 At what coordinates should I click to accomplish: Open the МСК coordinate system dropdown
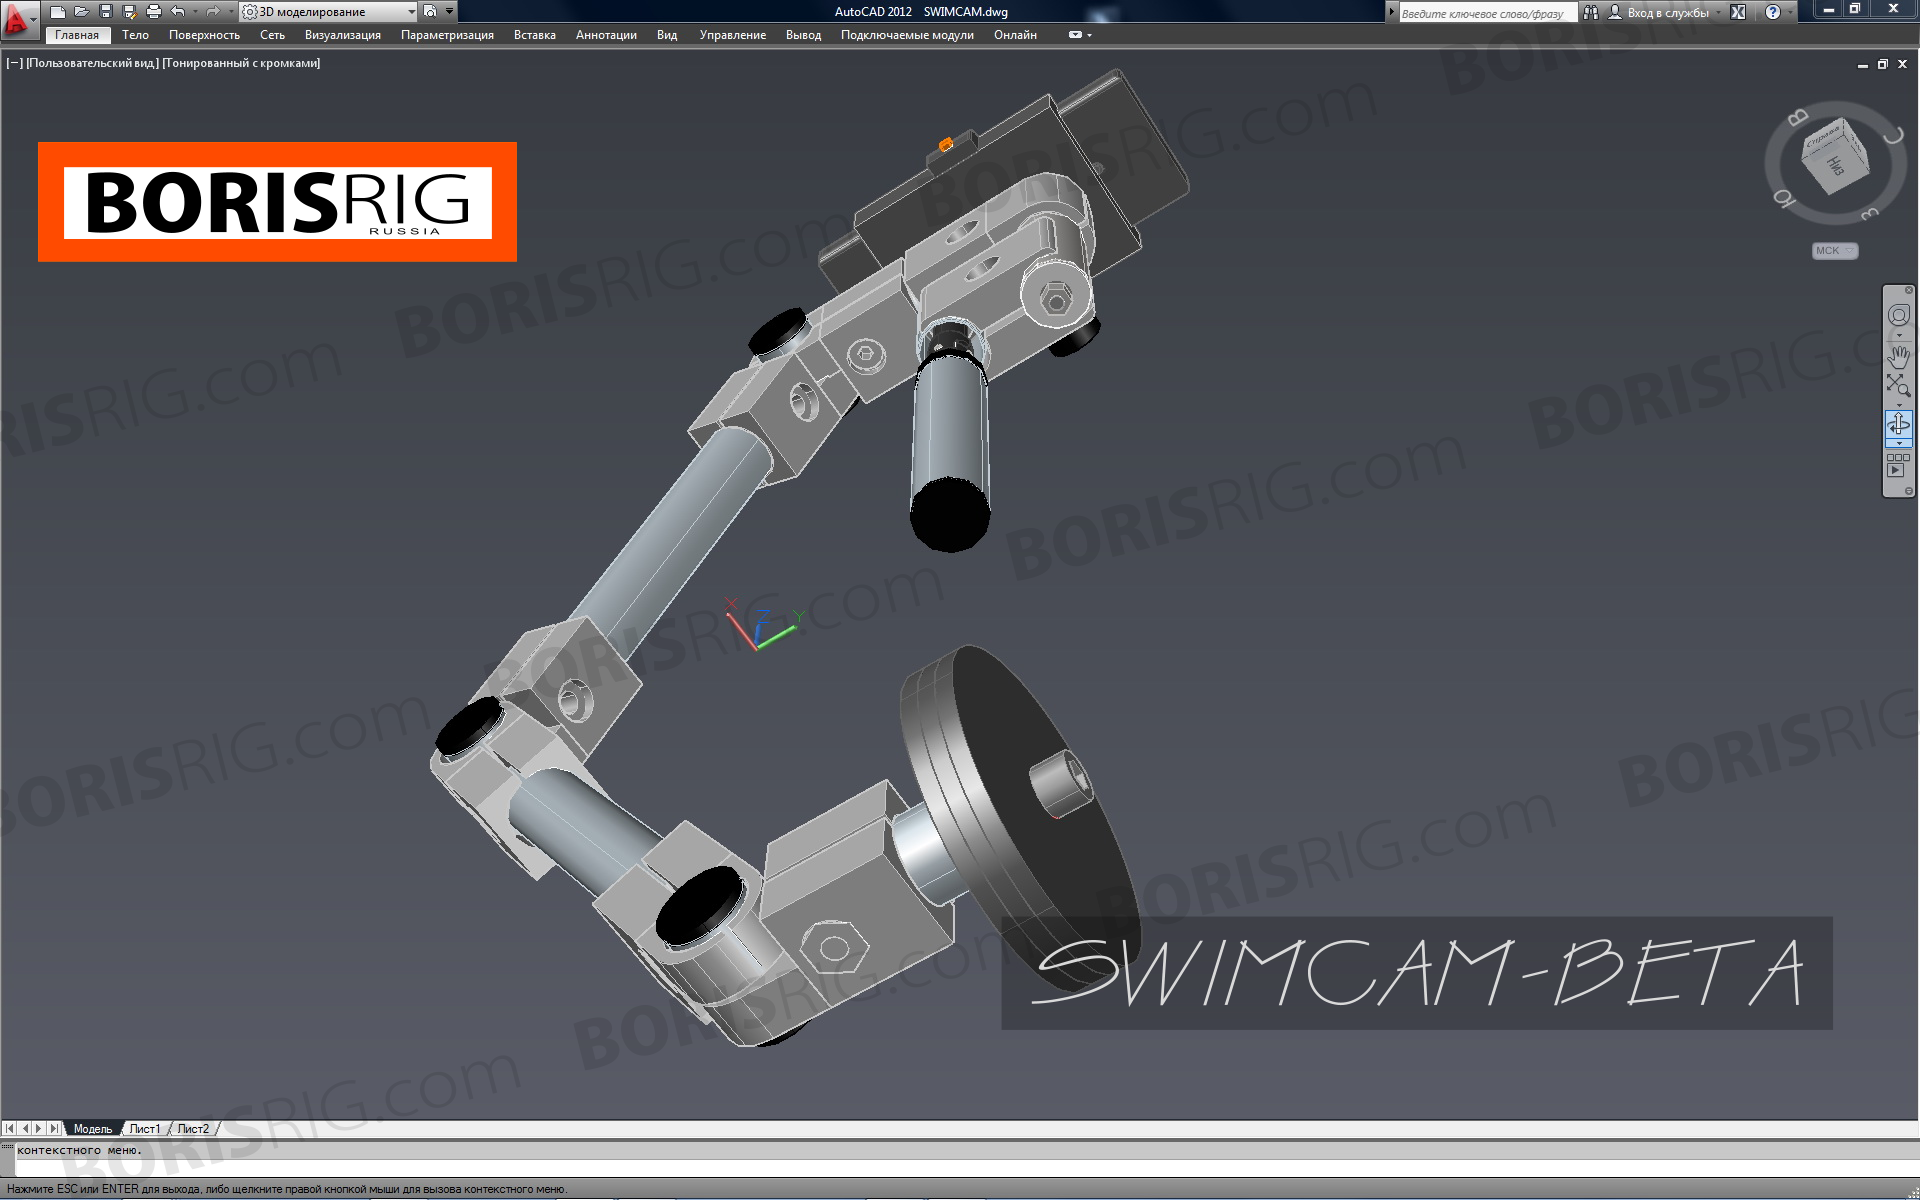[1835, 251]
